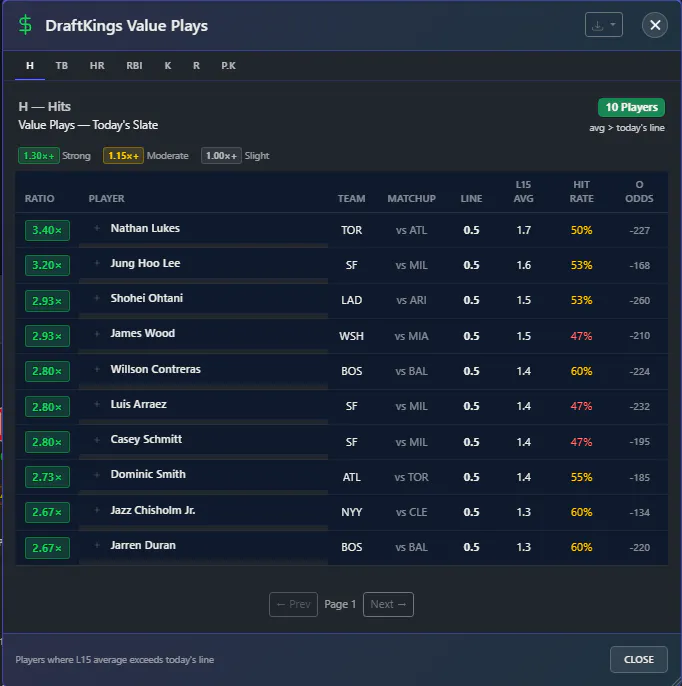This screenshot has width=682, height=686.
Task: Click Shohei Ohtani player name
Action: pos(147,298)
